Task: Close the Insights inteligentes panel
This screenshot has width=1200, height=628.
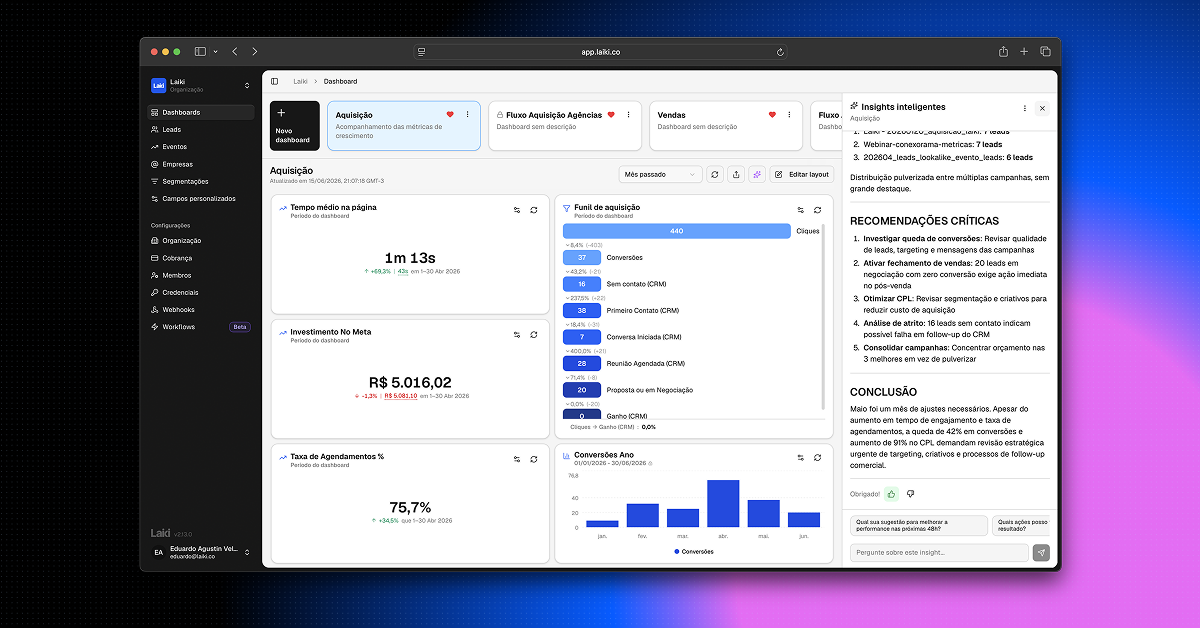Action: [x=1042, y=108]
